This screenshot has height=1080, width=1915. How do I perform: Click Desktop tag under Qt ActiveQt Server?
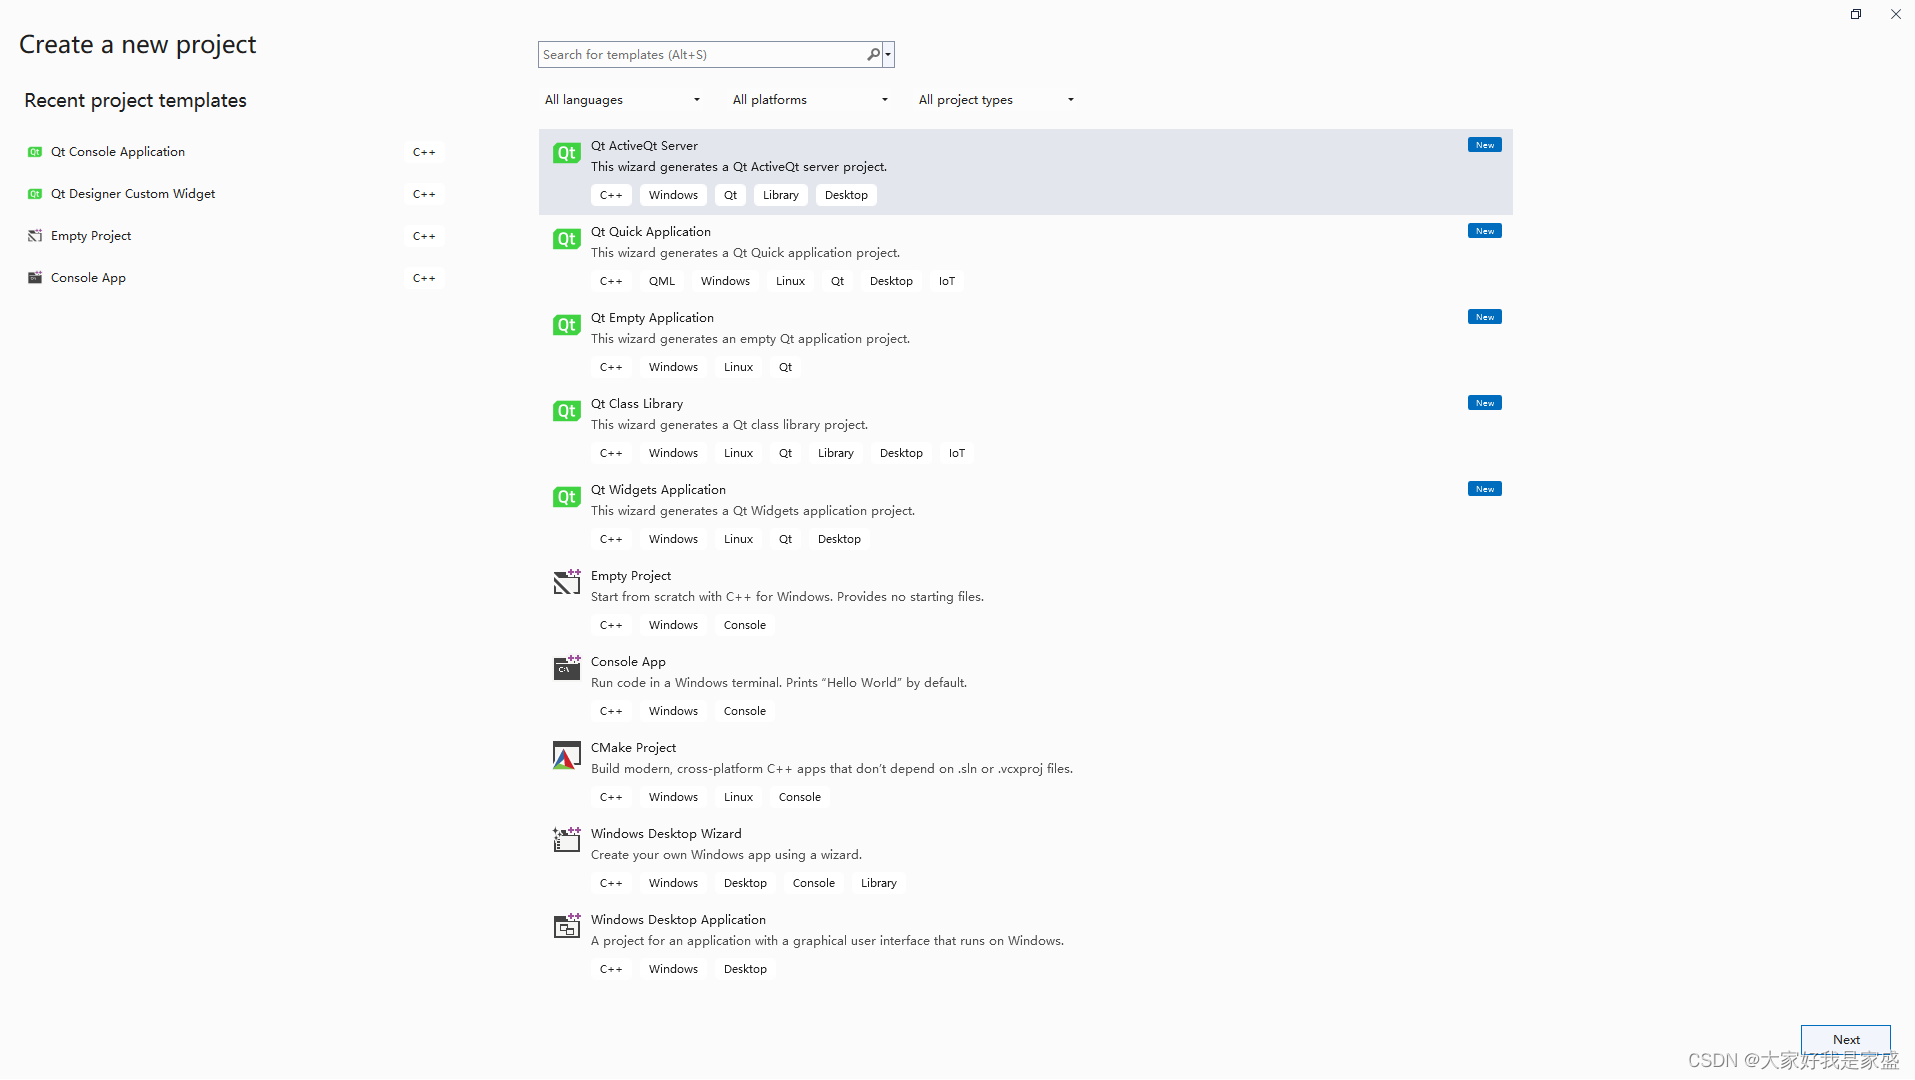pos(846,195)
